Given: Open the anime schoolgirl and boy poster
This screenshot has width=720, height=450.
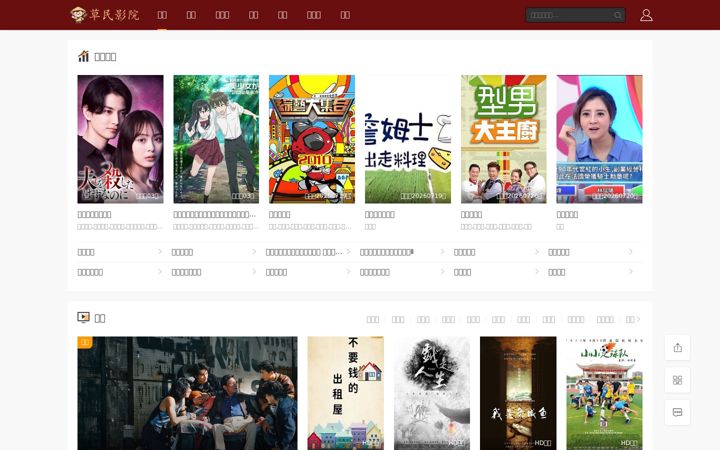Looking at the screenshot, I should pyautogui.click(x=216, y=139).
